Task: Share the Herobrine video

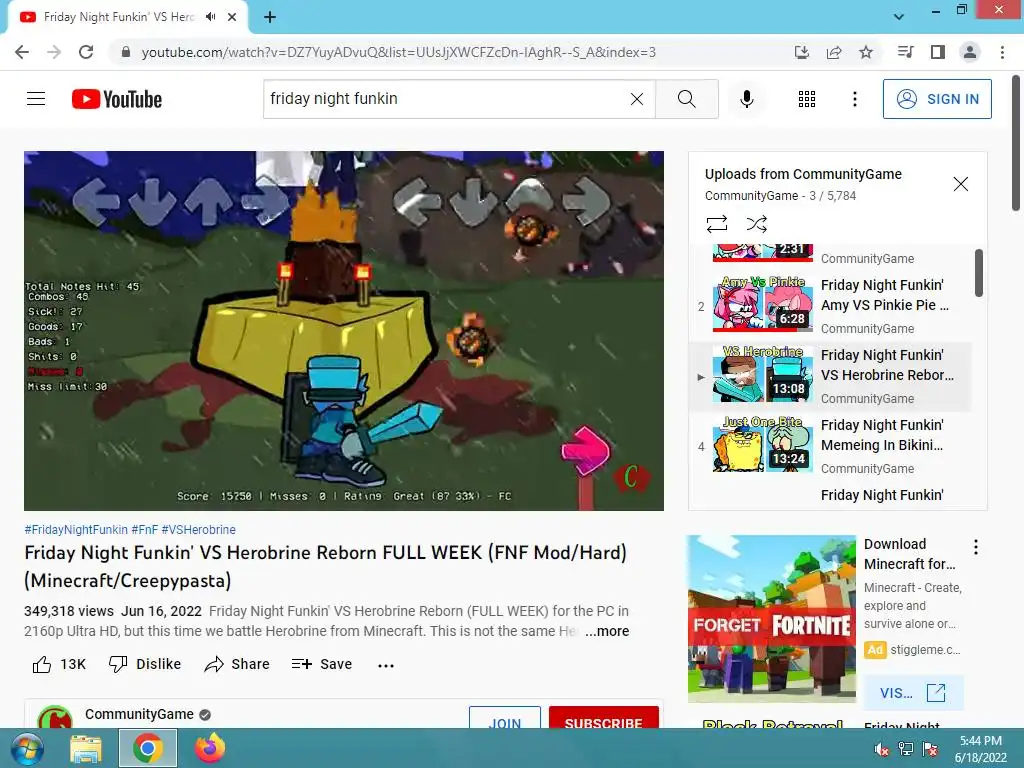Action: point(236,664)
